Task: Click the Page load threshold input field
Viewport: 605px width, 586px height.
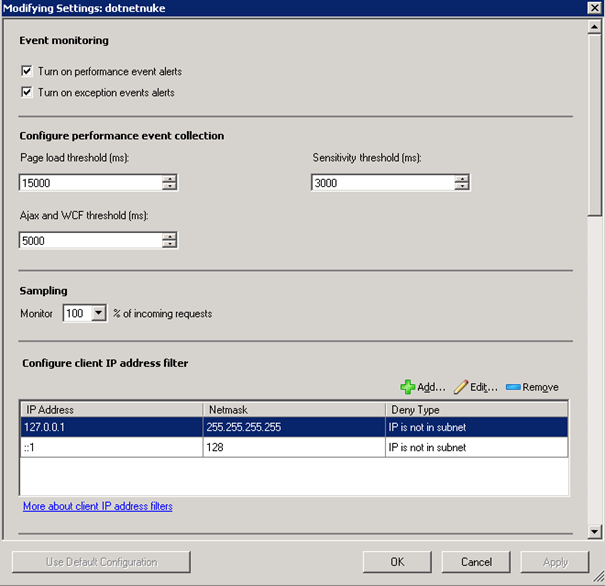Action: click(x=91, y=182)
